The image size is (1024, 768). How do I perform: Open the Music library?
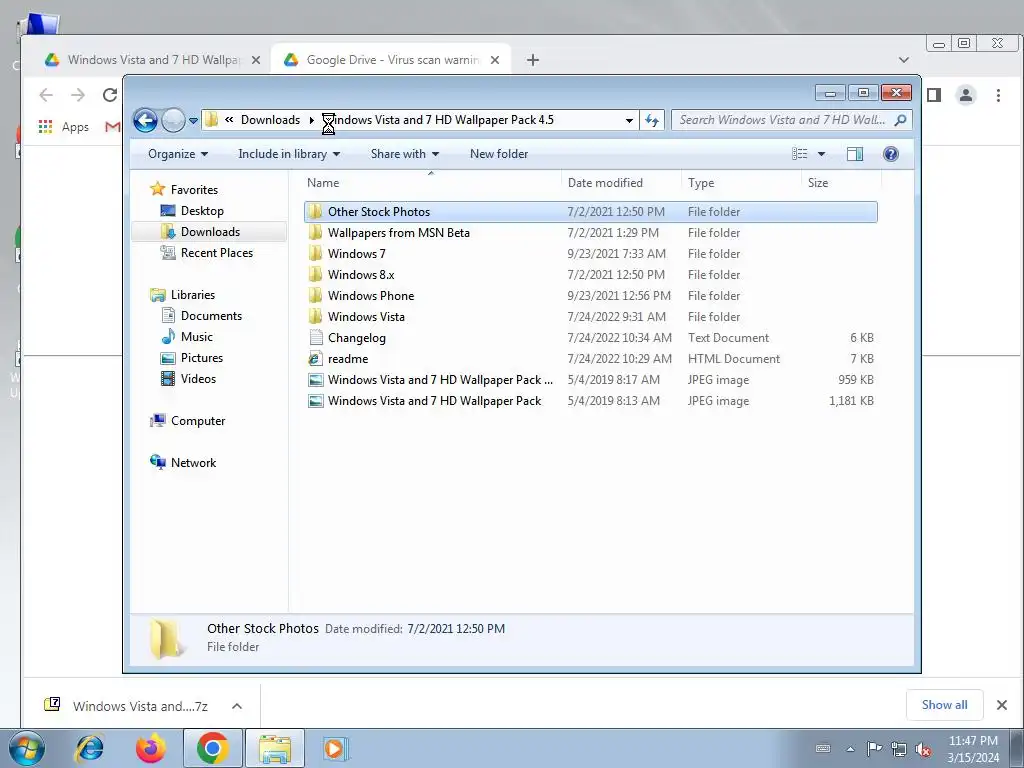tap(197, 337)
